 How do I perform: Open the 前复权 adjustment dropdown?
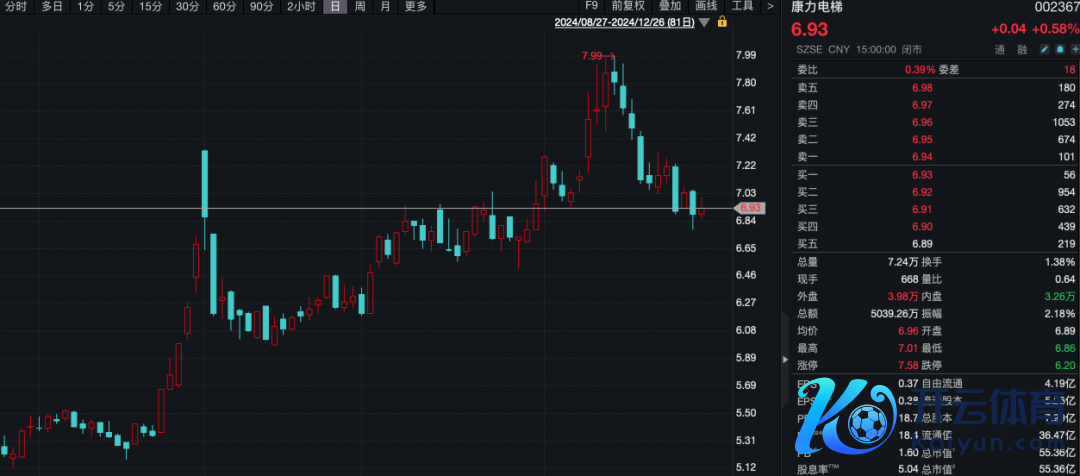629,6
